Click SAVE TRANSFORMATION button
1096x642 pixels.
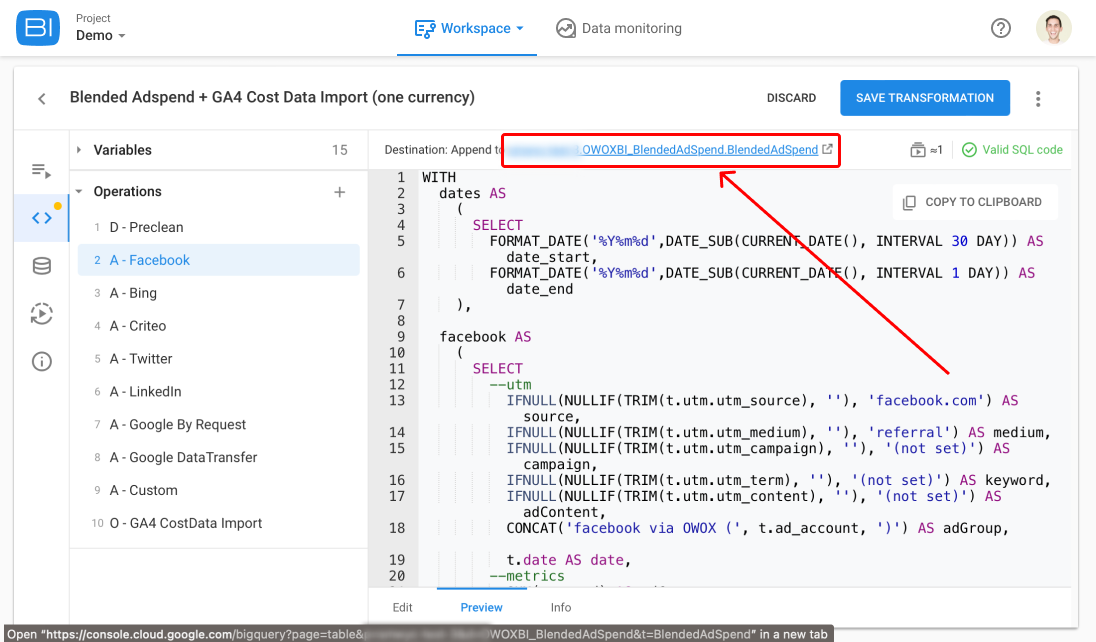[x=925, y=98]
